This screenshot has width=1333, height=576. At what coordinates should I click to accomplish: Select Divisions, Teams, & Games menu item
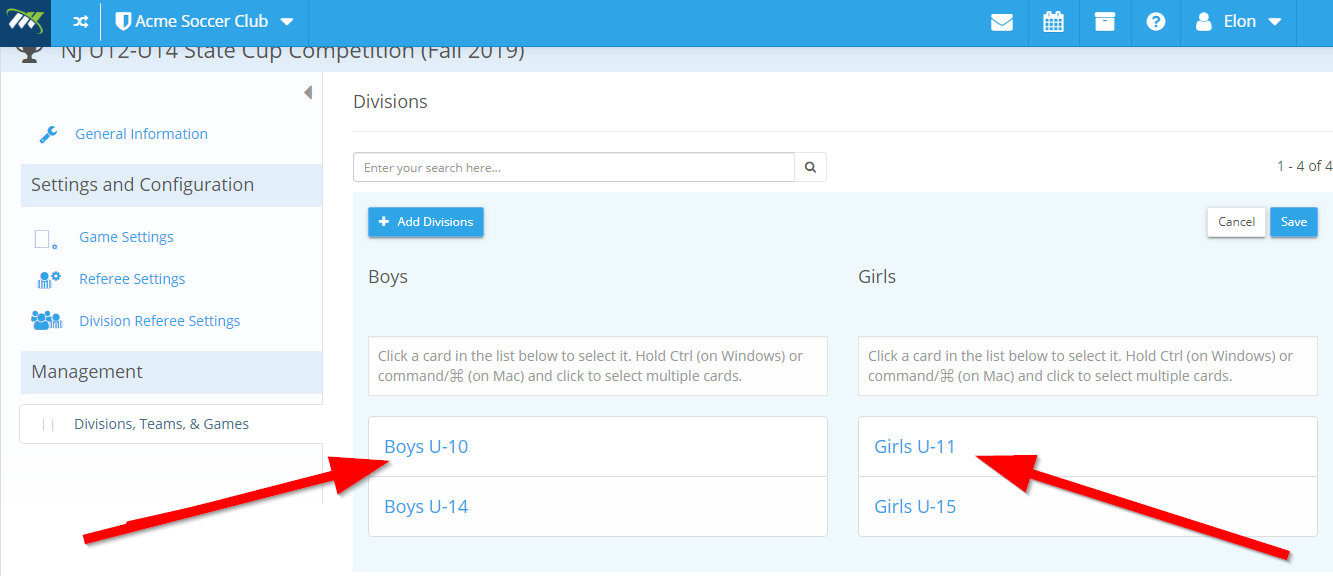click(171, 424)
